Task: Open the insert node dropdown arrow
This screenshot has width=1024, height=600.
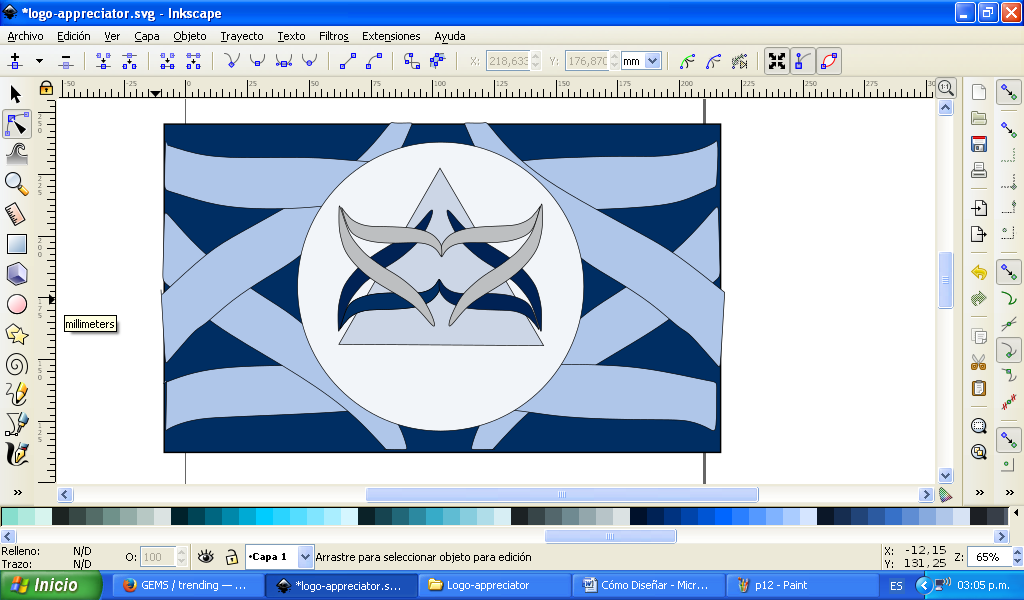Action: pyautogui.click(x=39, y=61)
